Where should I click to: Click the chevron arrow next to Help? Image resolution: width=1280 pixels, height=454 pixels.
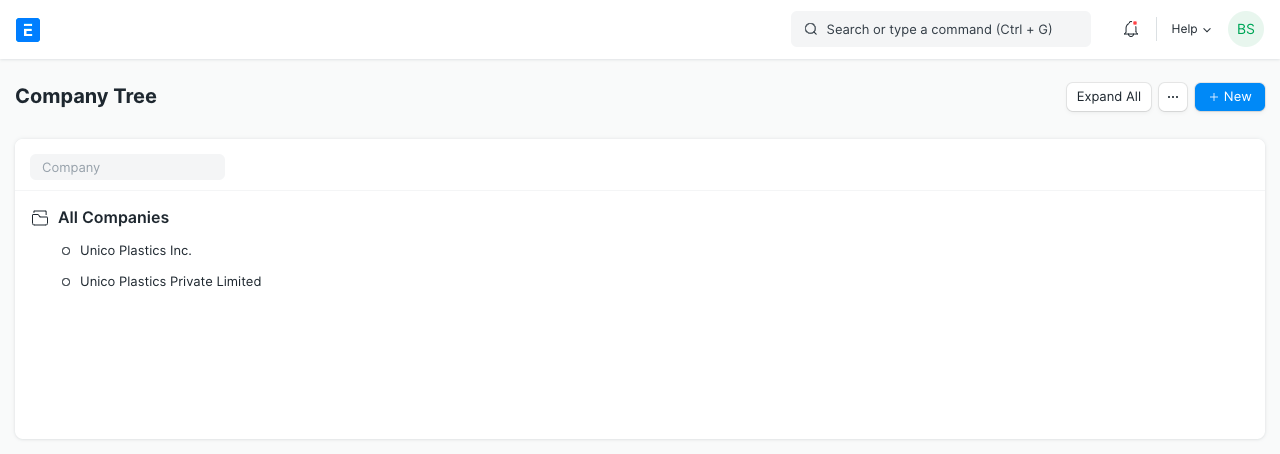pyautogui.click(x=1207, y=30)
